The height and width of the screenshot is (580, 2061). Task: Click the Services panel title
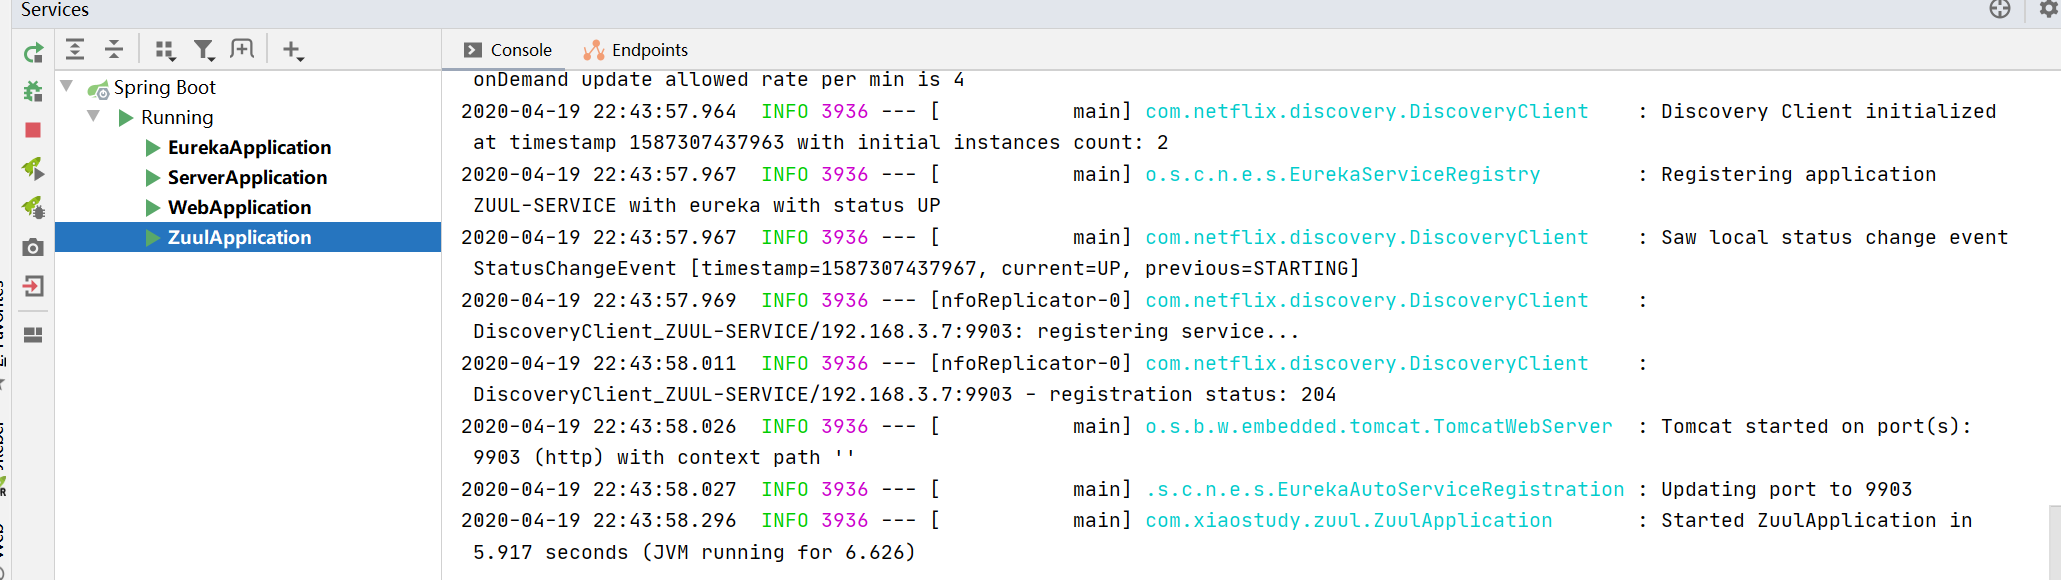coord(55,10)
